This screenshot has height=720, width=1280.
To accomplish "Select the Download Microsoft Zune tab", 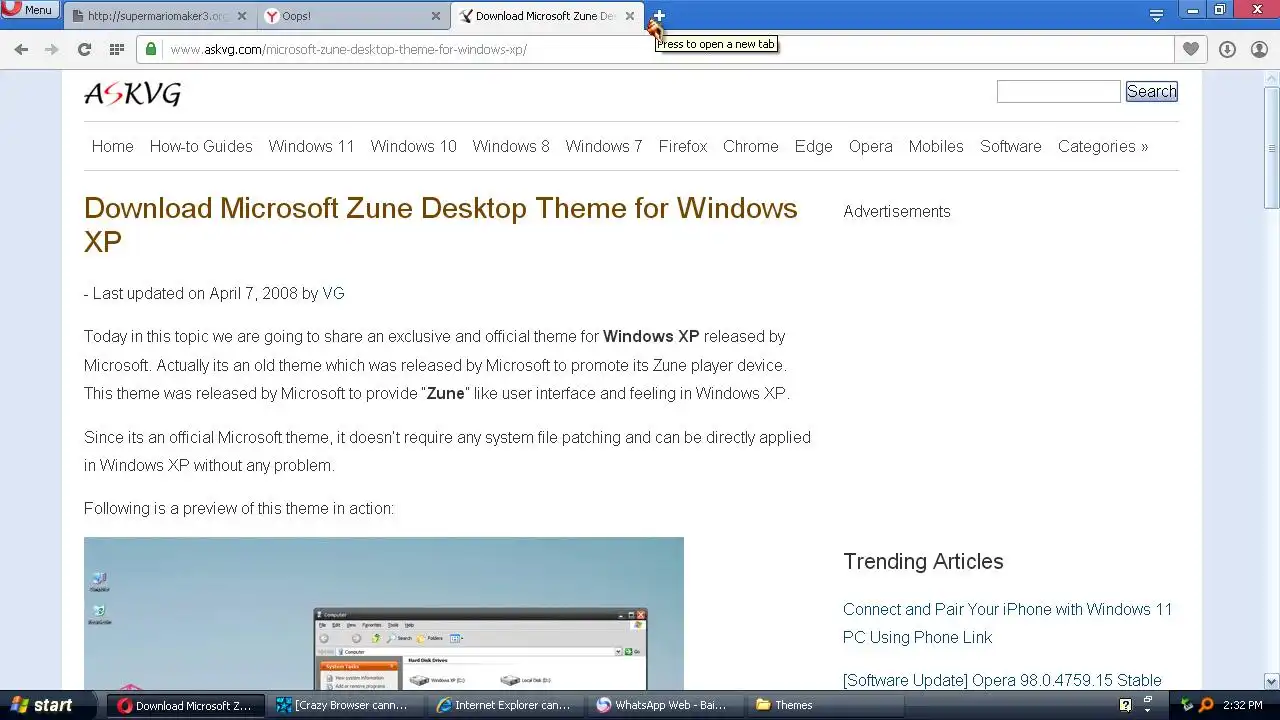I will coord(546,16).
